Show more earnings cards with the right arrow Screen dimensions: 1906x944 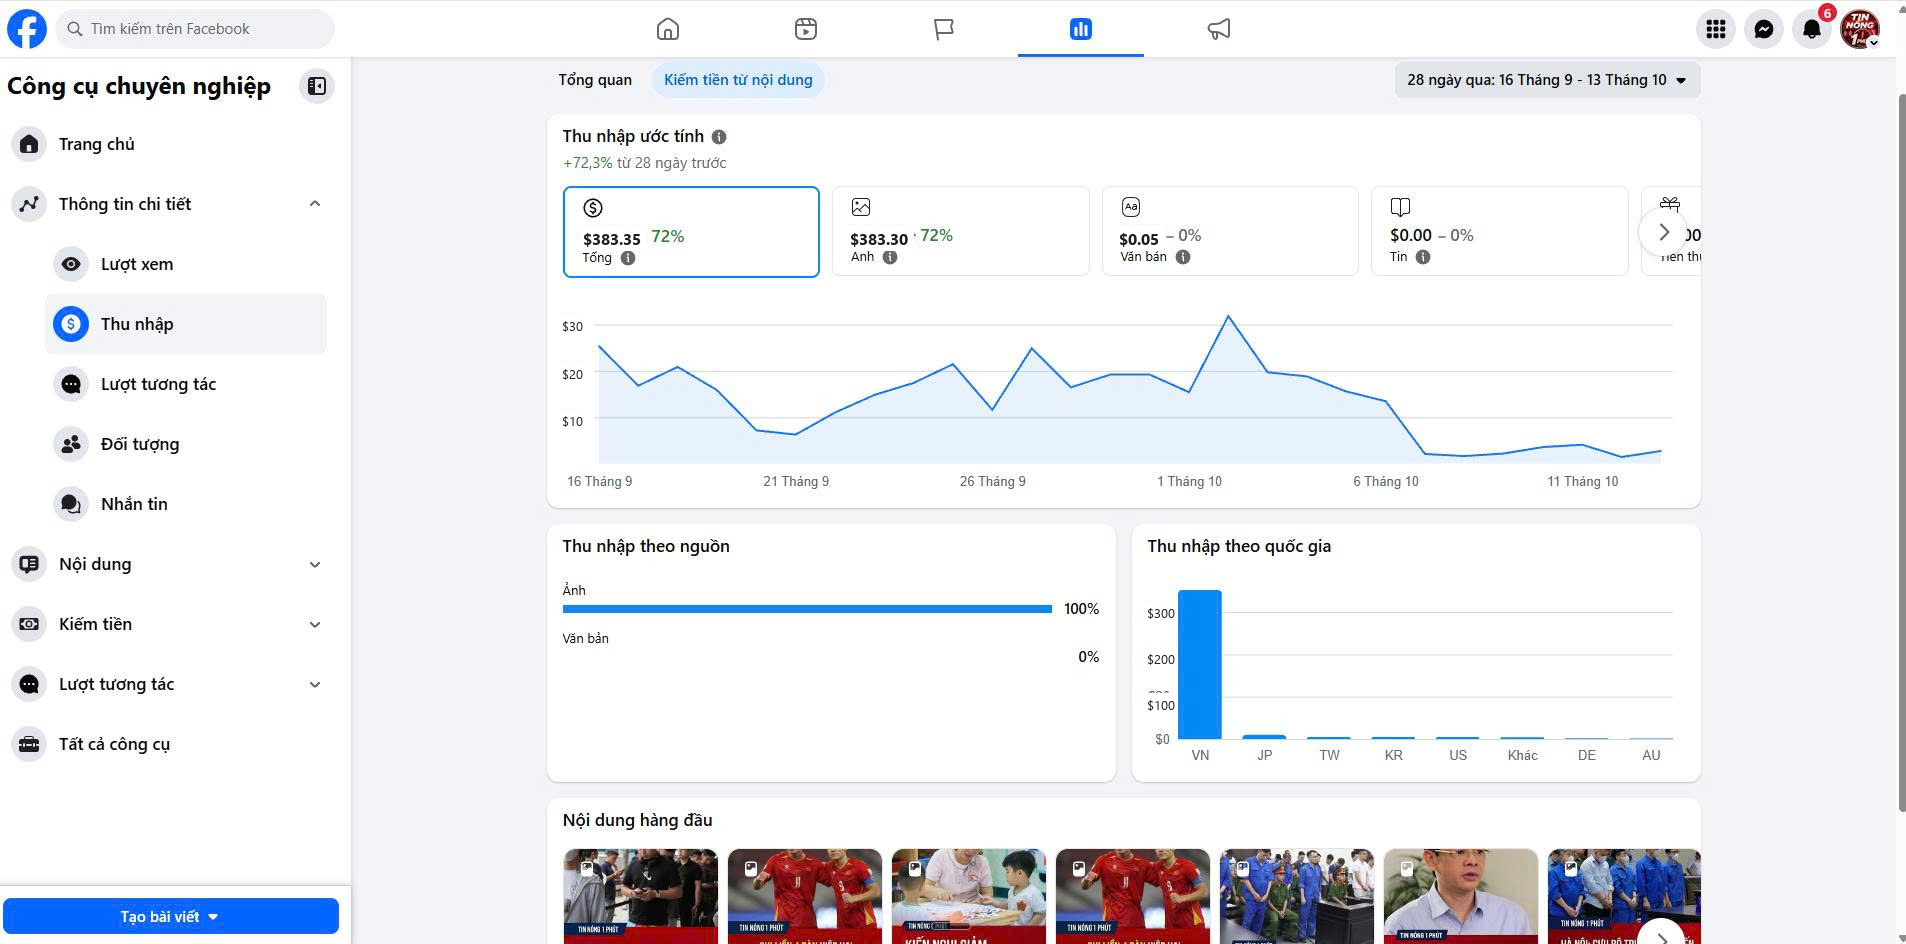coord(1663,232)
